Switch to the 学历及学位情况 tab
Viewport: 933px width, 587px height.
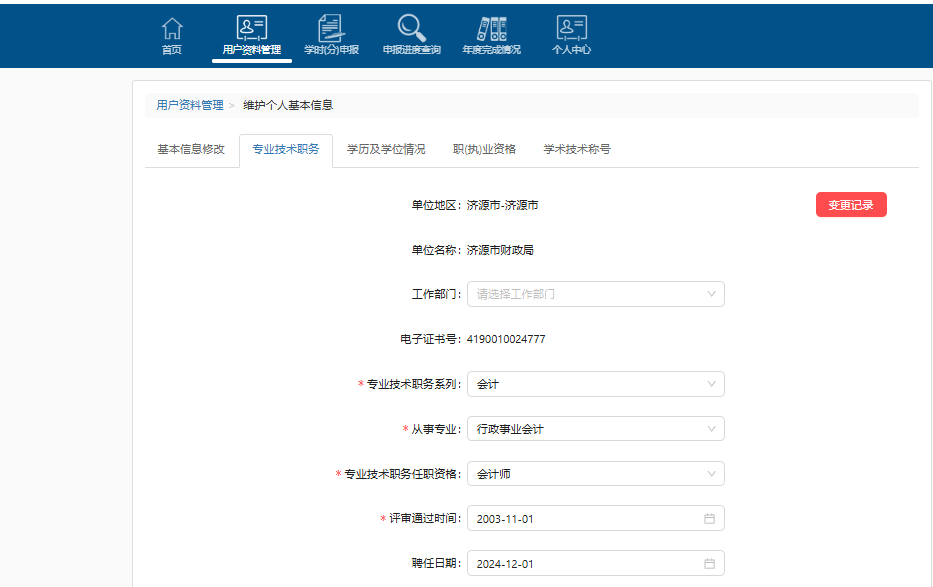[386, 149]
